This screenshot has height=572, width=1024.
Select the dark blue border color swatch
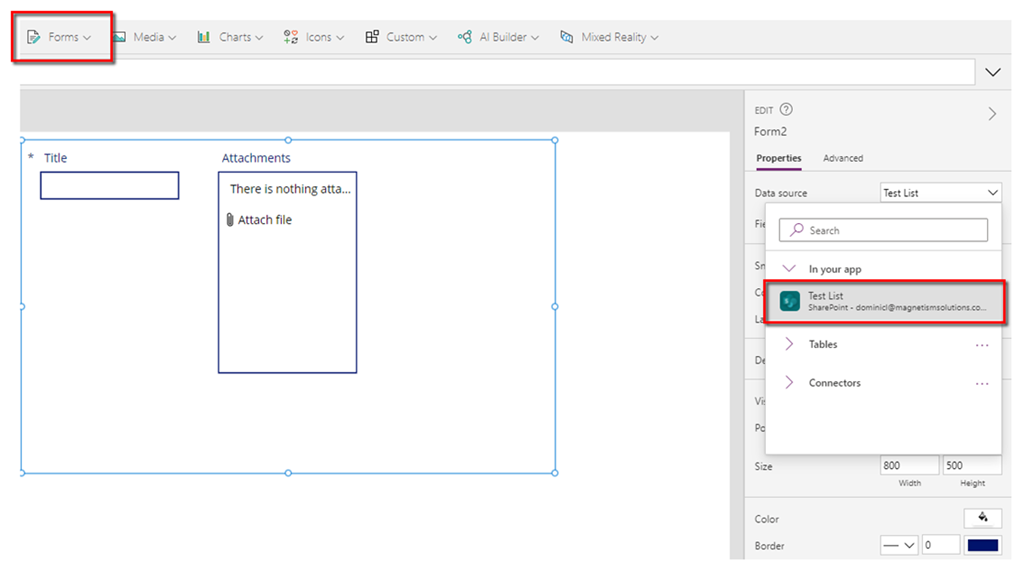click(x=983, y=545)
